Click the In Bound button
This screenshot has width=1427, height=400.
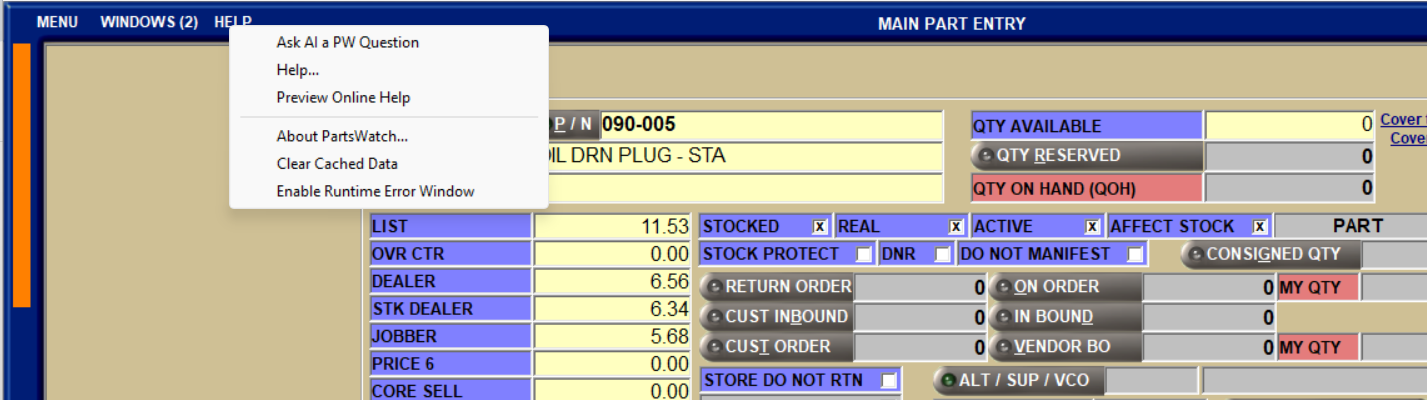coord(1065,317)
